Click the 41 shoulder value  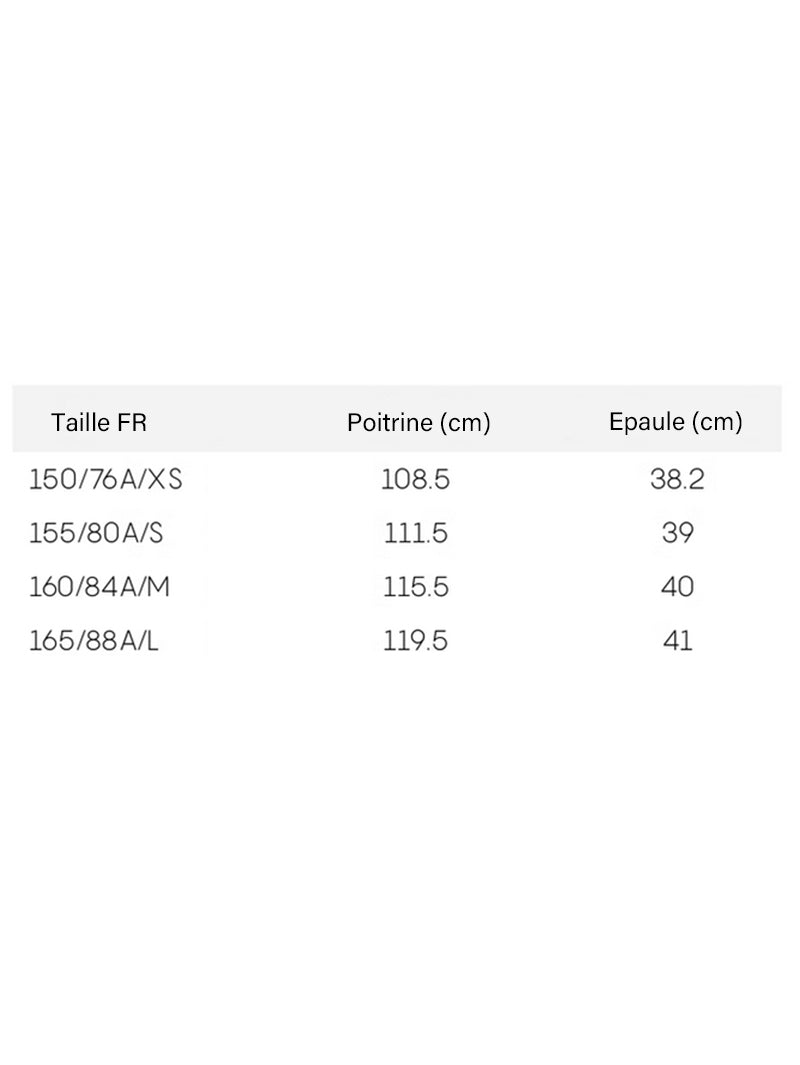click(x=678, y=640)
